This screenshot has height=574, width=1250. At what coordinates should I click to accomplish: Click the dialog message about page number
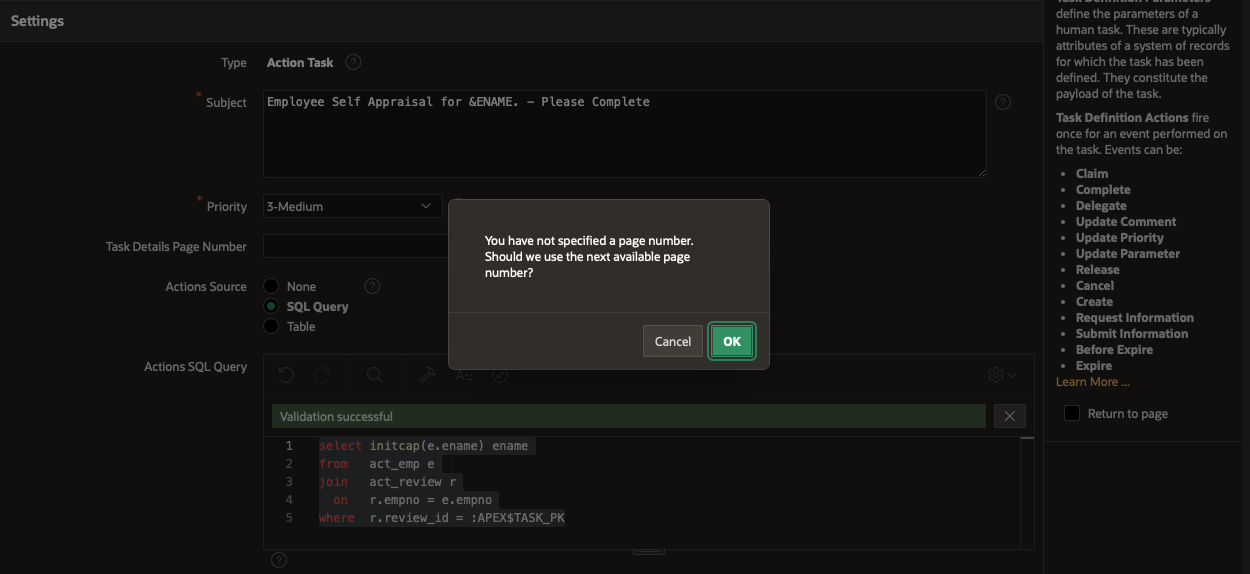coord(589,257)
